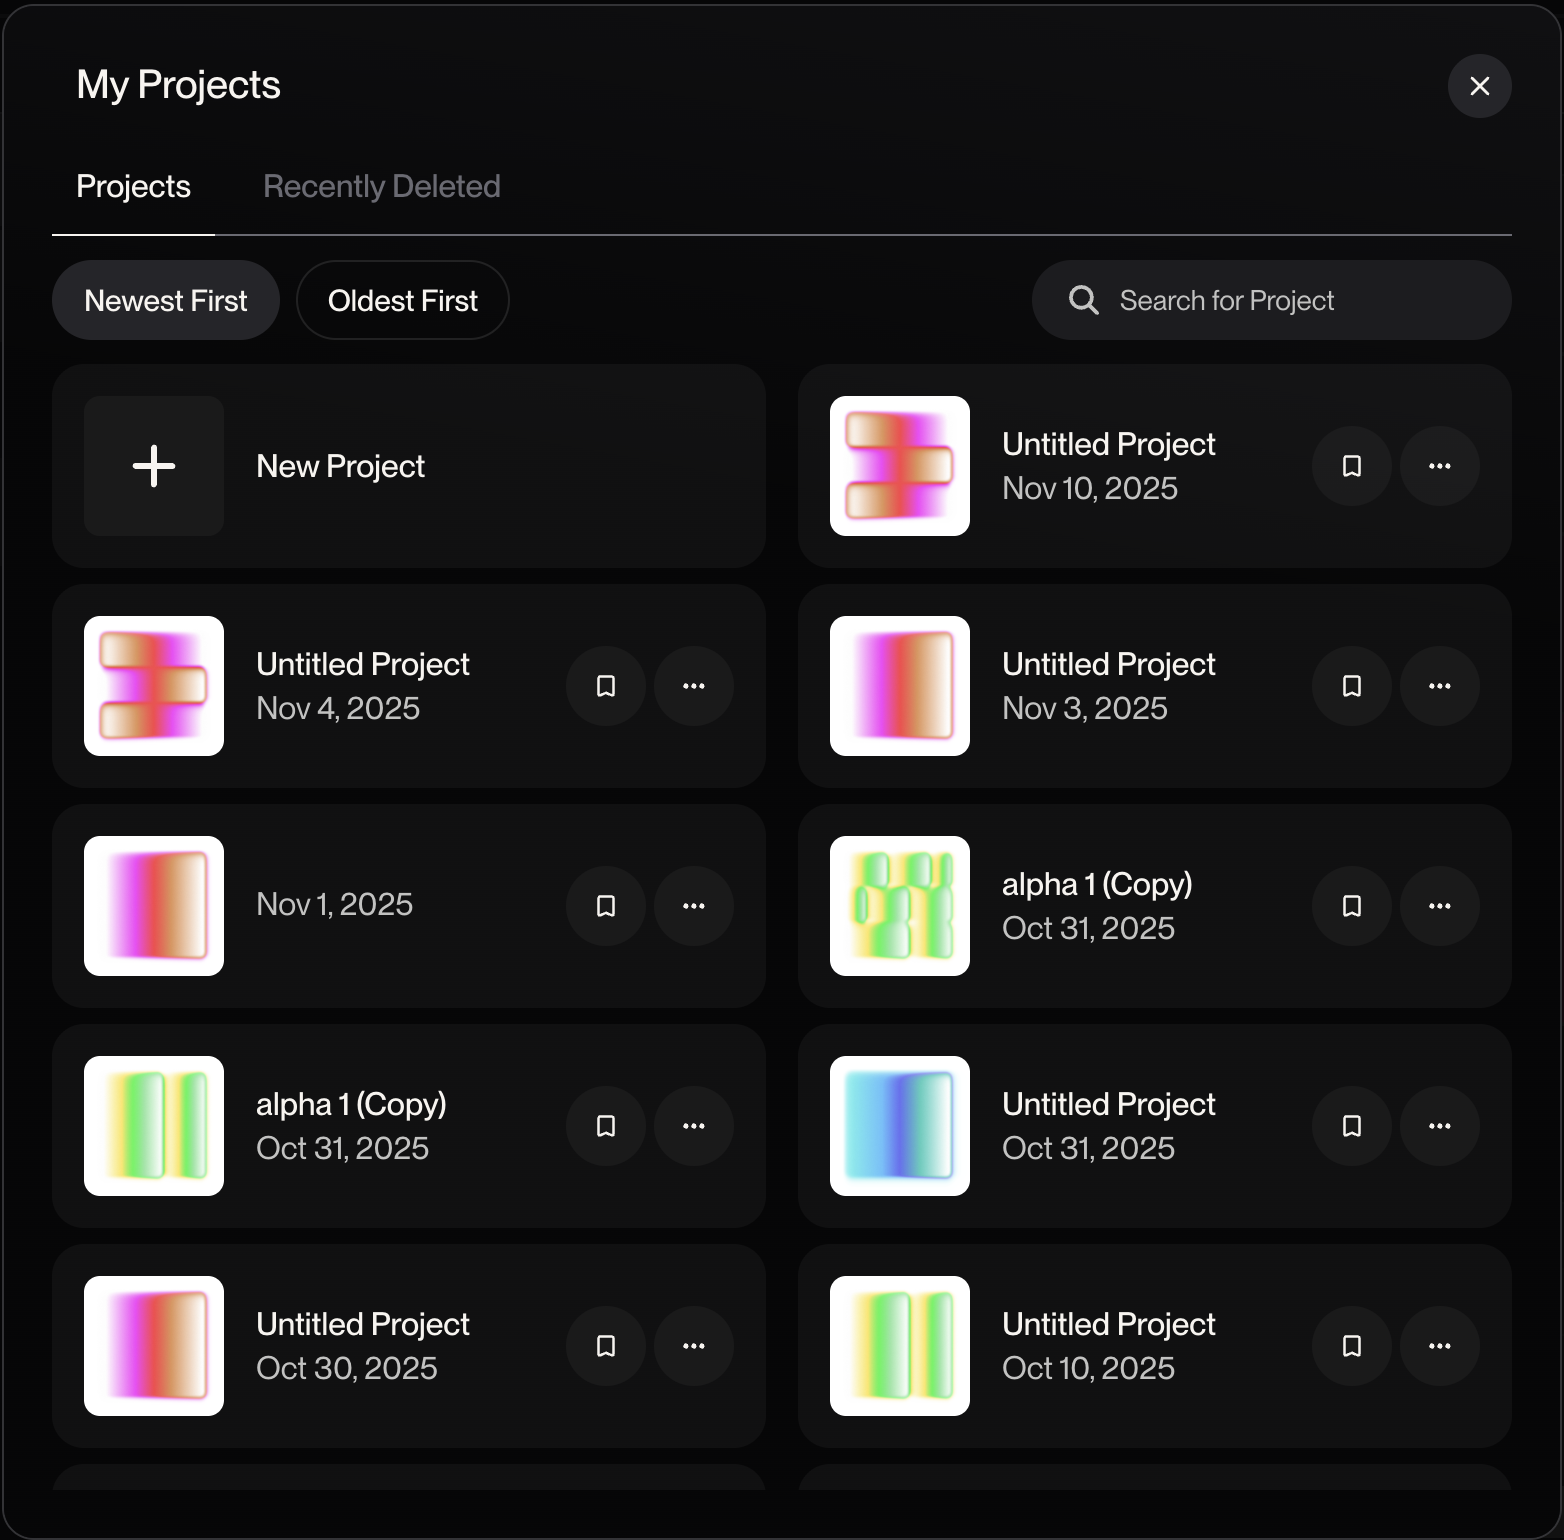Viewport: 1564px width, 1540px height.
Task: Open more options for the Nov 10 project
Action: click(1439, 466)
